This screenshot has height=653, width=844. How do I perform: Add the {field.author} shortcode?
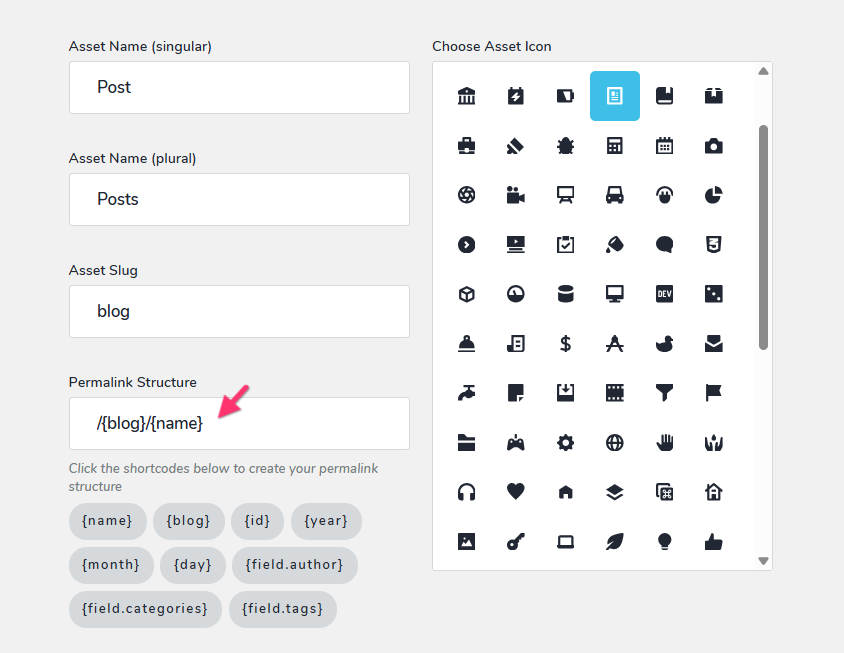pyautogui.click(x=294, y=565)
